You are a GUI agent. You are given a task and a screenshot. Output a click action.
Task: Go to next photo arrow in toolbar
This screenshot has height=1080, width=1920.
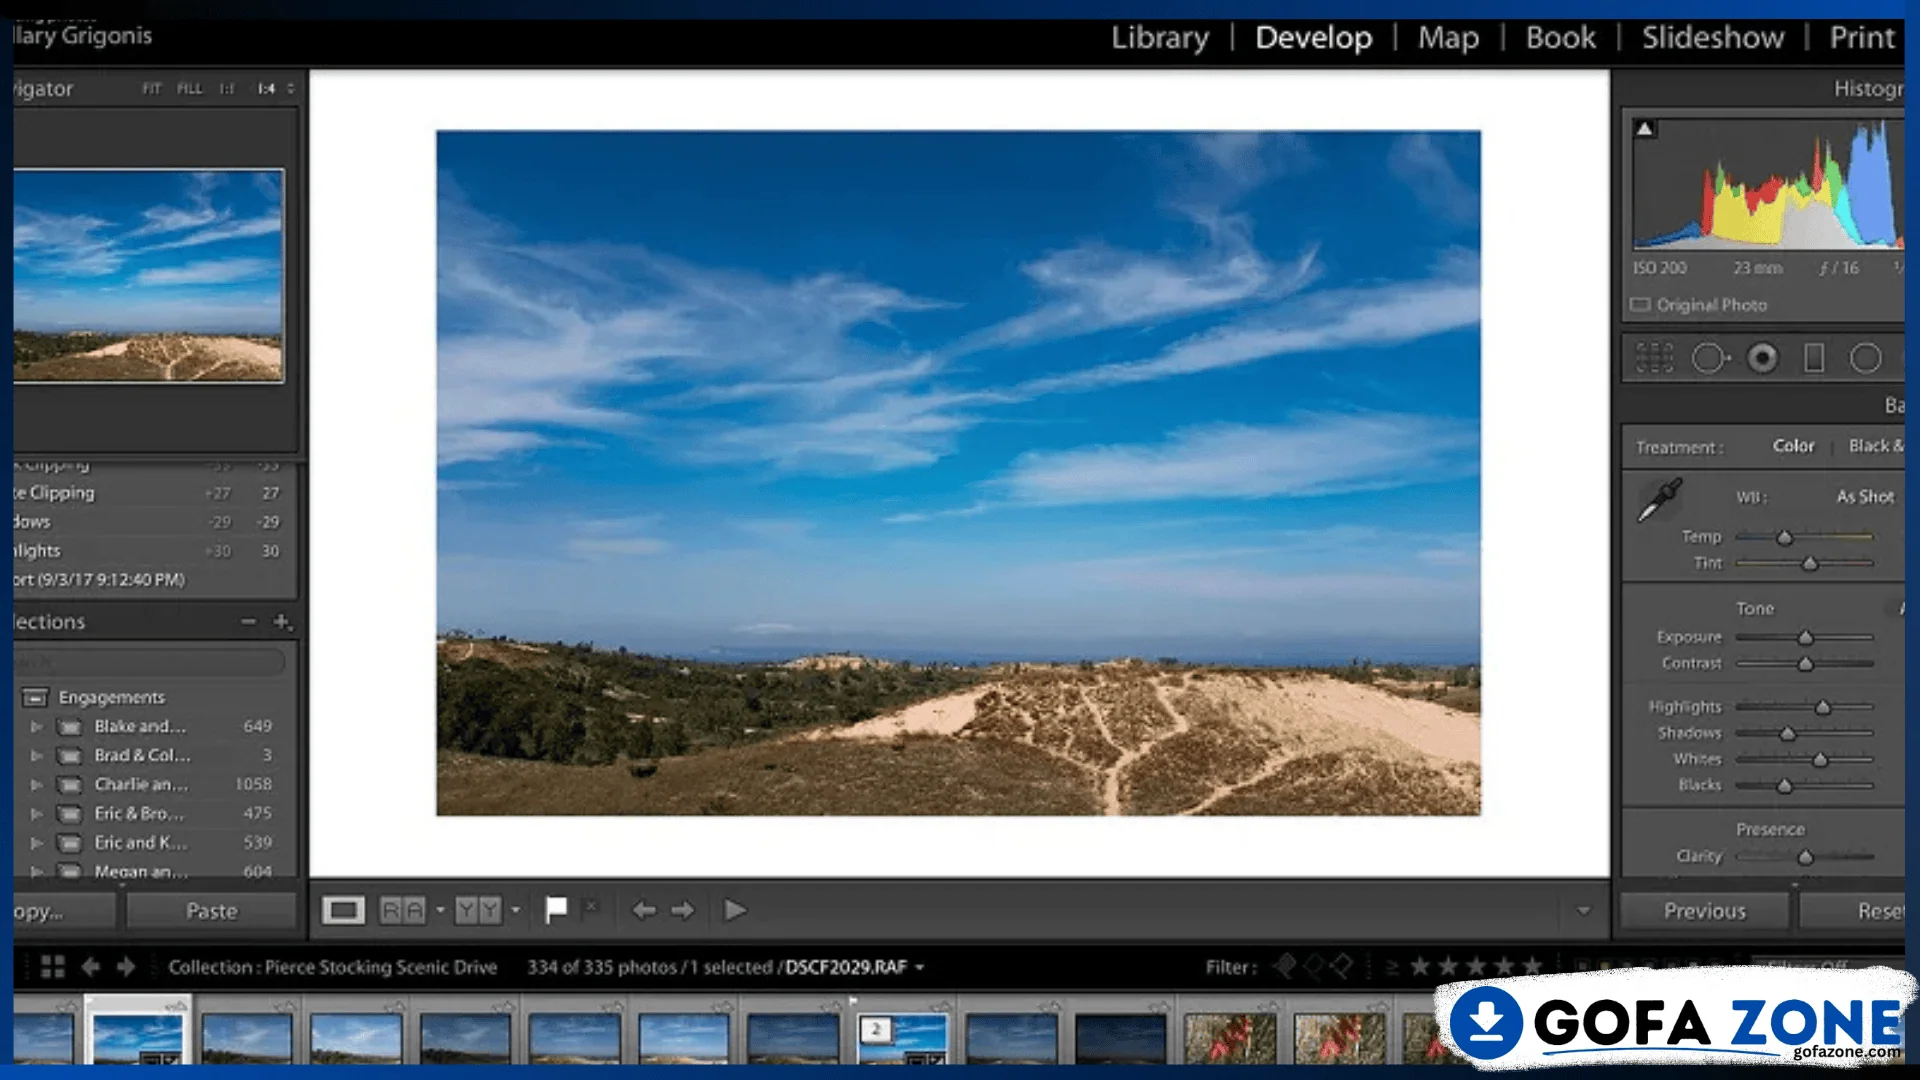coord(683,910)
